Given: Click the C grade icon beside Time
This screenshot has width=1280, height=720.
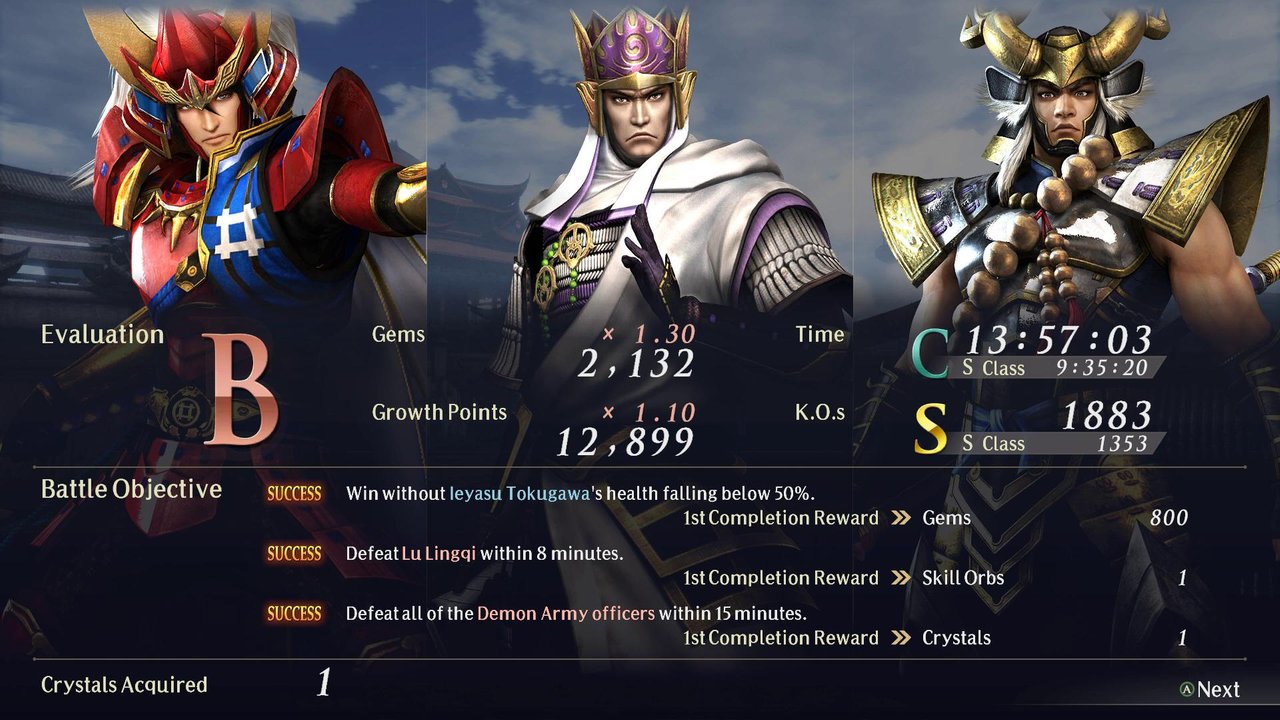Looking at the screenshot, I should (x=929, y=354).
